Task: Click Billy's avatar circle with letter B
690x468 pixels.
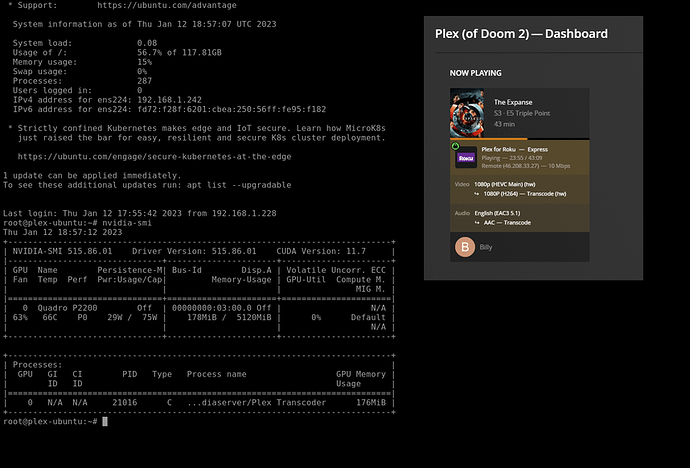Action: pyautogui.click(x=465, y=247)
